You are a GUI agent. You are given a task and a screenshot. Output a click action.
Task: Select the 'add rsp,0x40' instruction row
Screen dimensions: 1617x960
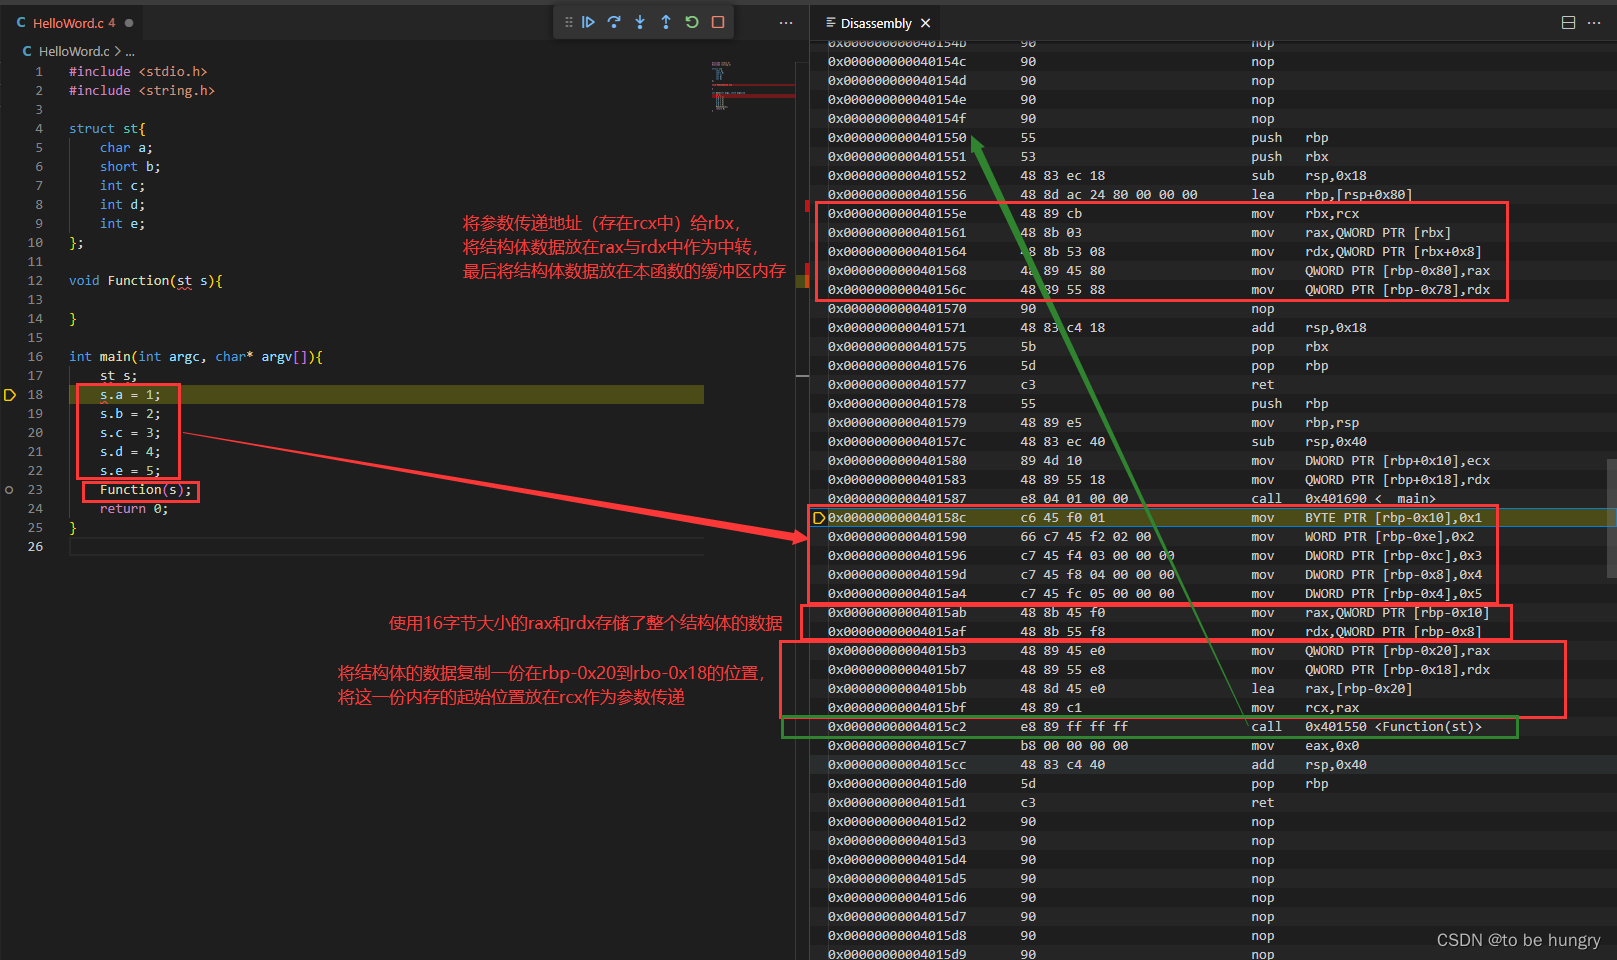1211,765
